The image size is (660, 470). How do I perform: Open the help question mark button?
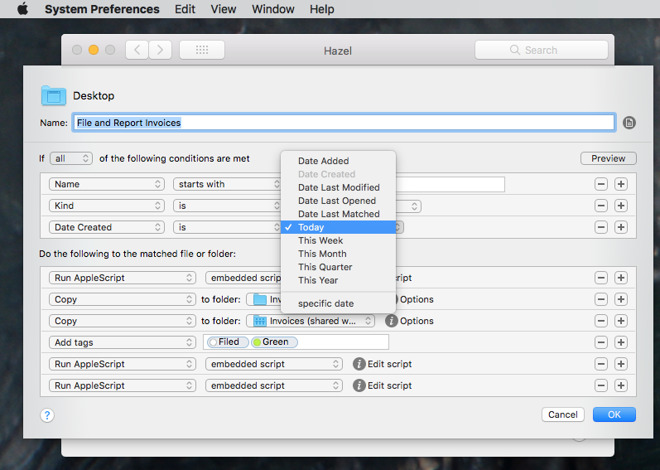(x=47, y=415)
